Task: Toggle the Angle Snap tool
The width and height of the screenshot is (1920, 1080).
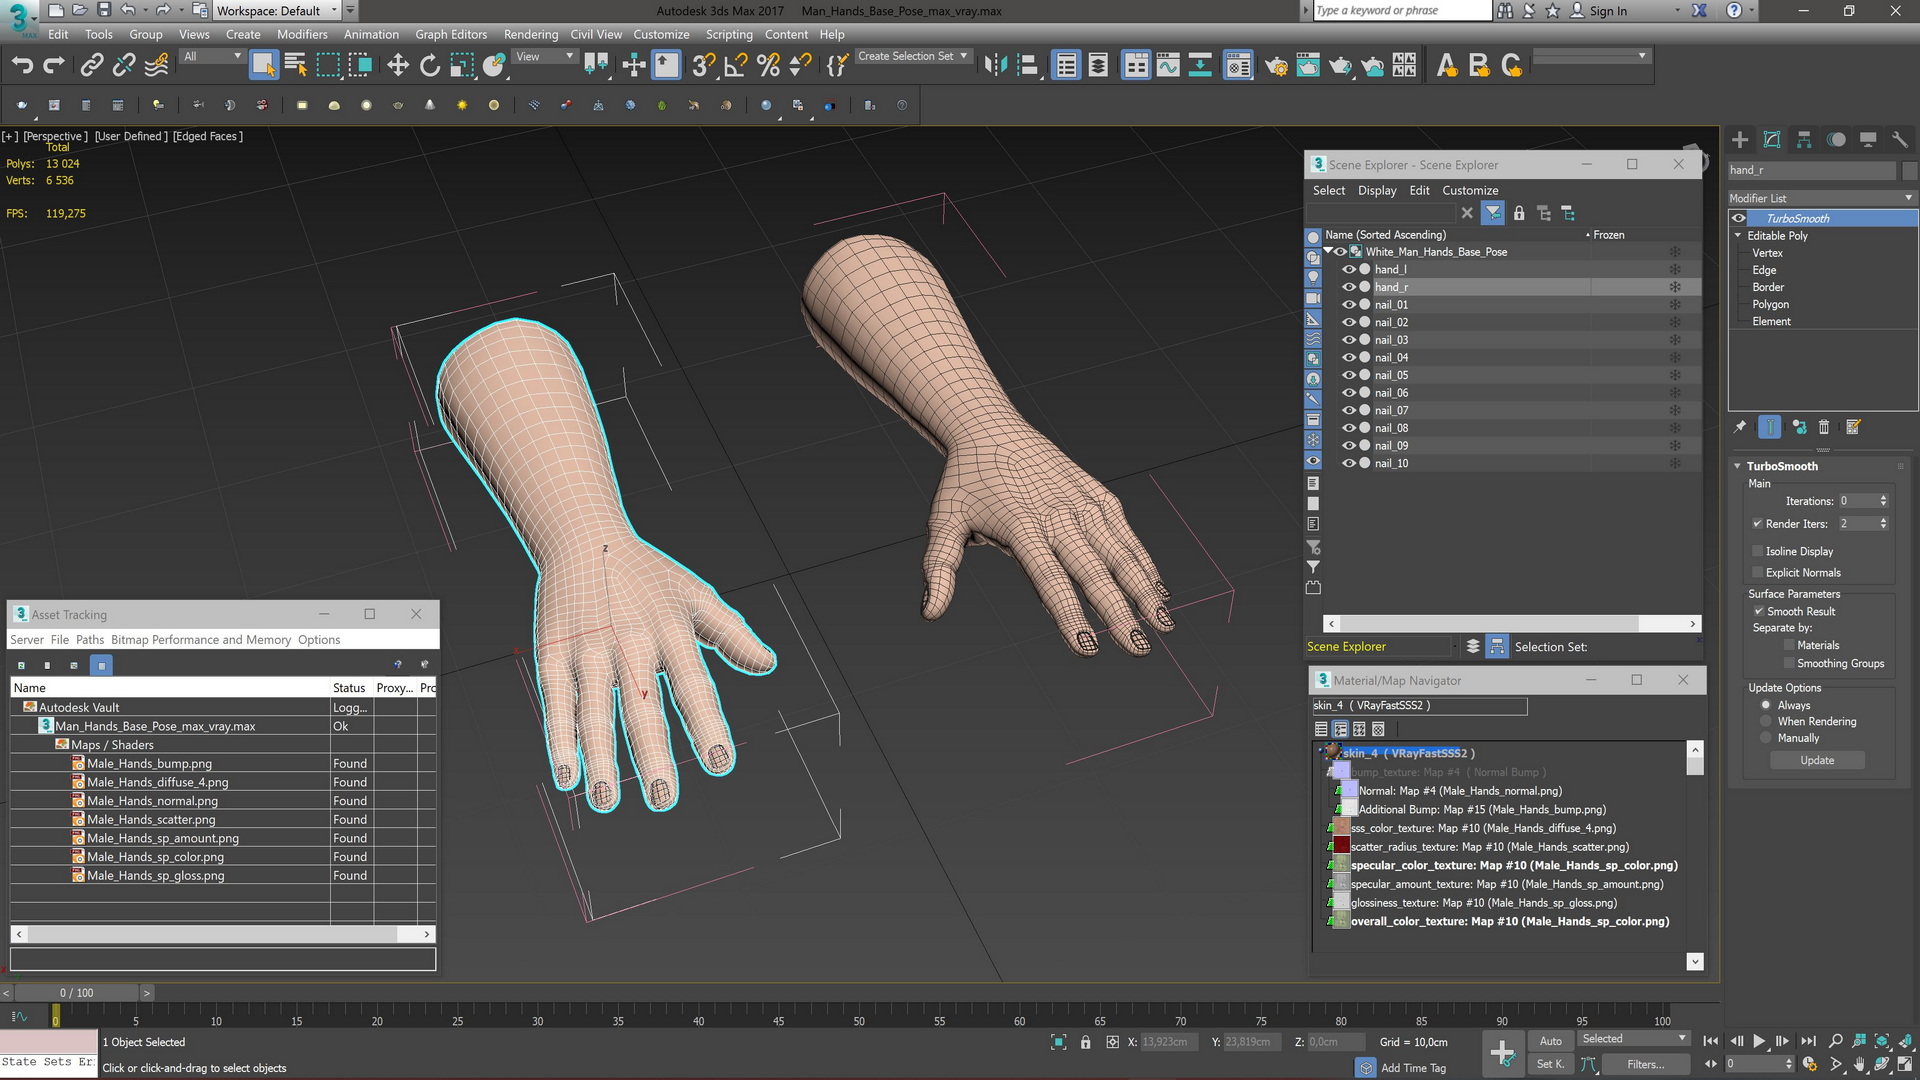Action: (735, 66)
